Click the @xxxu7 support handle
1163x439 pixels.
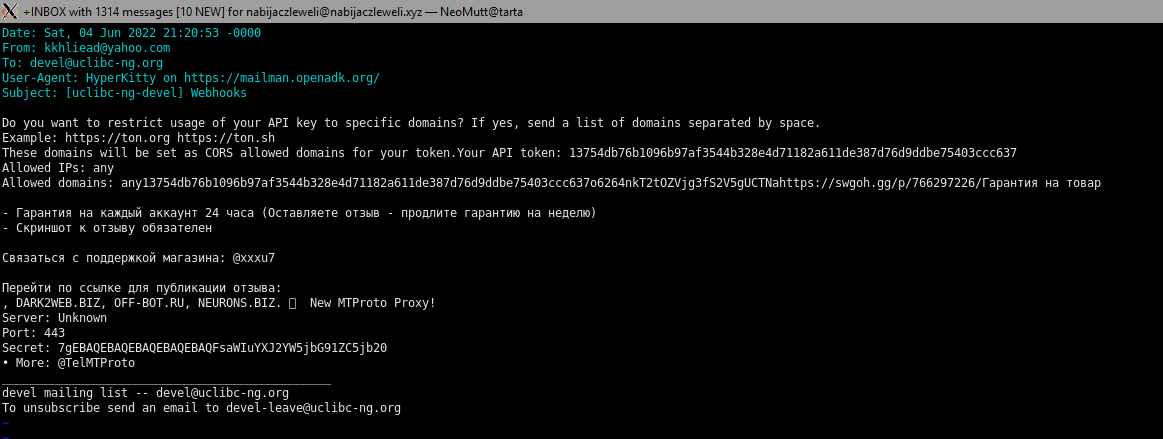pyautogui.click(x=253, y=257)
